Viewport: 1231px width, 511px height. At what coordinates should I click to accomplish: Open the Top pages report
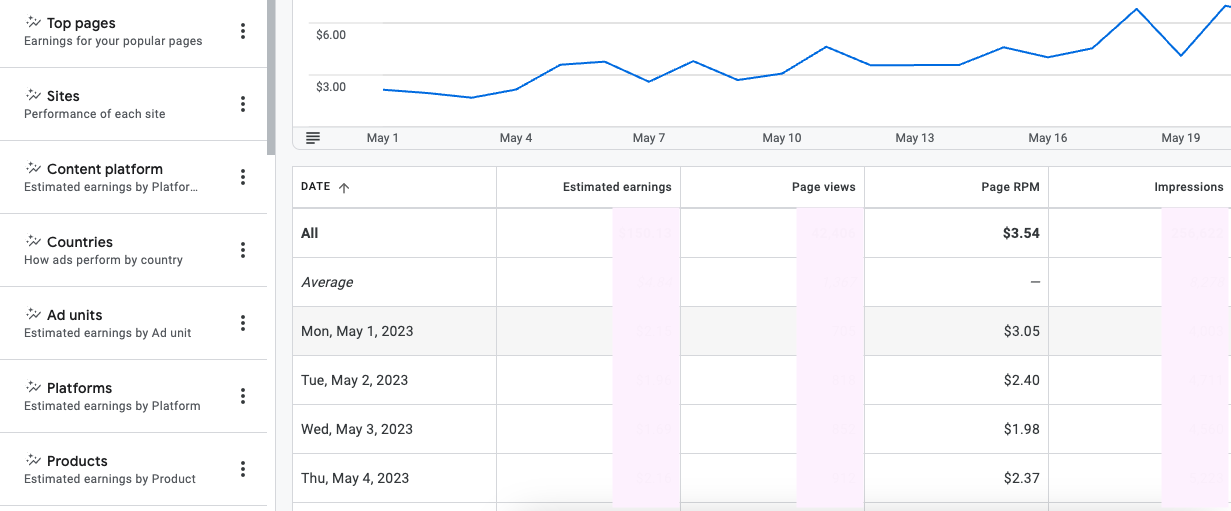(133, 31)
